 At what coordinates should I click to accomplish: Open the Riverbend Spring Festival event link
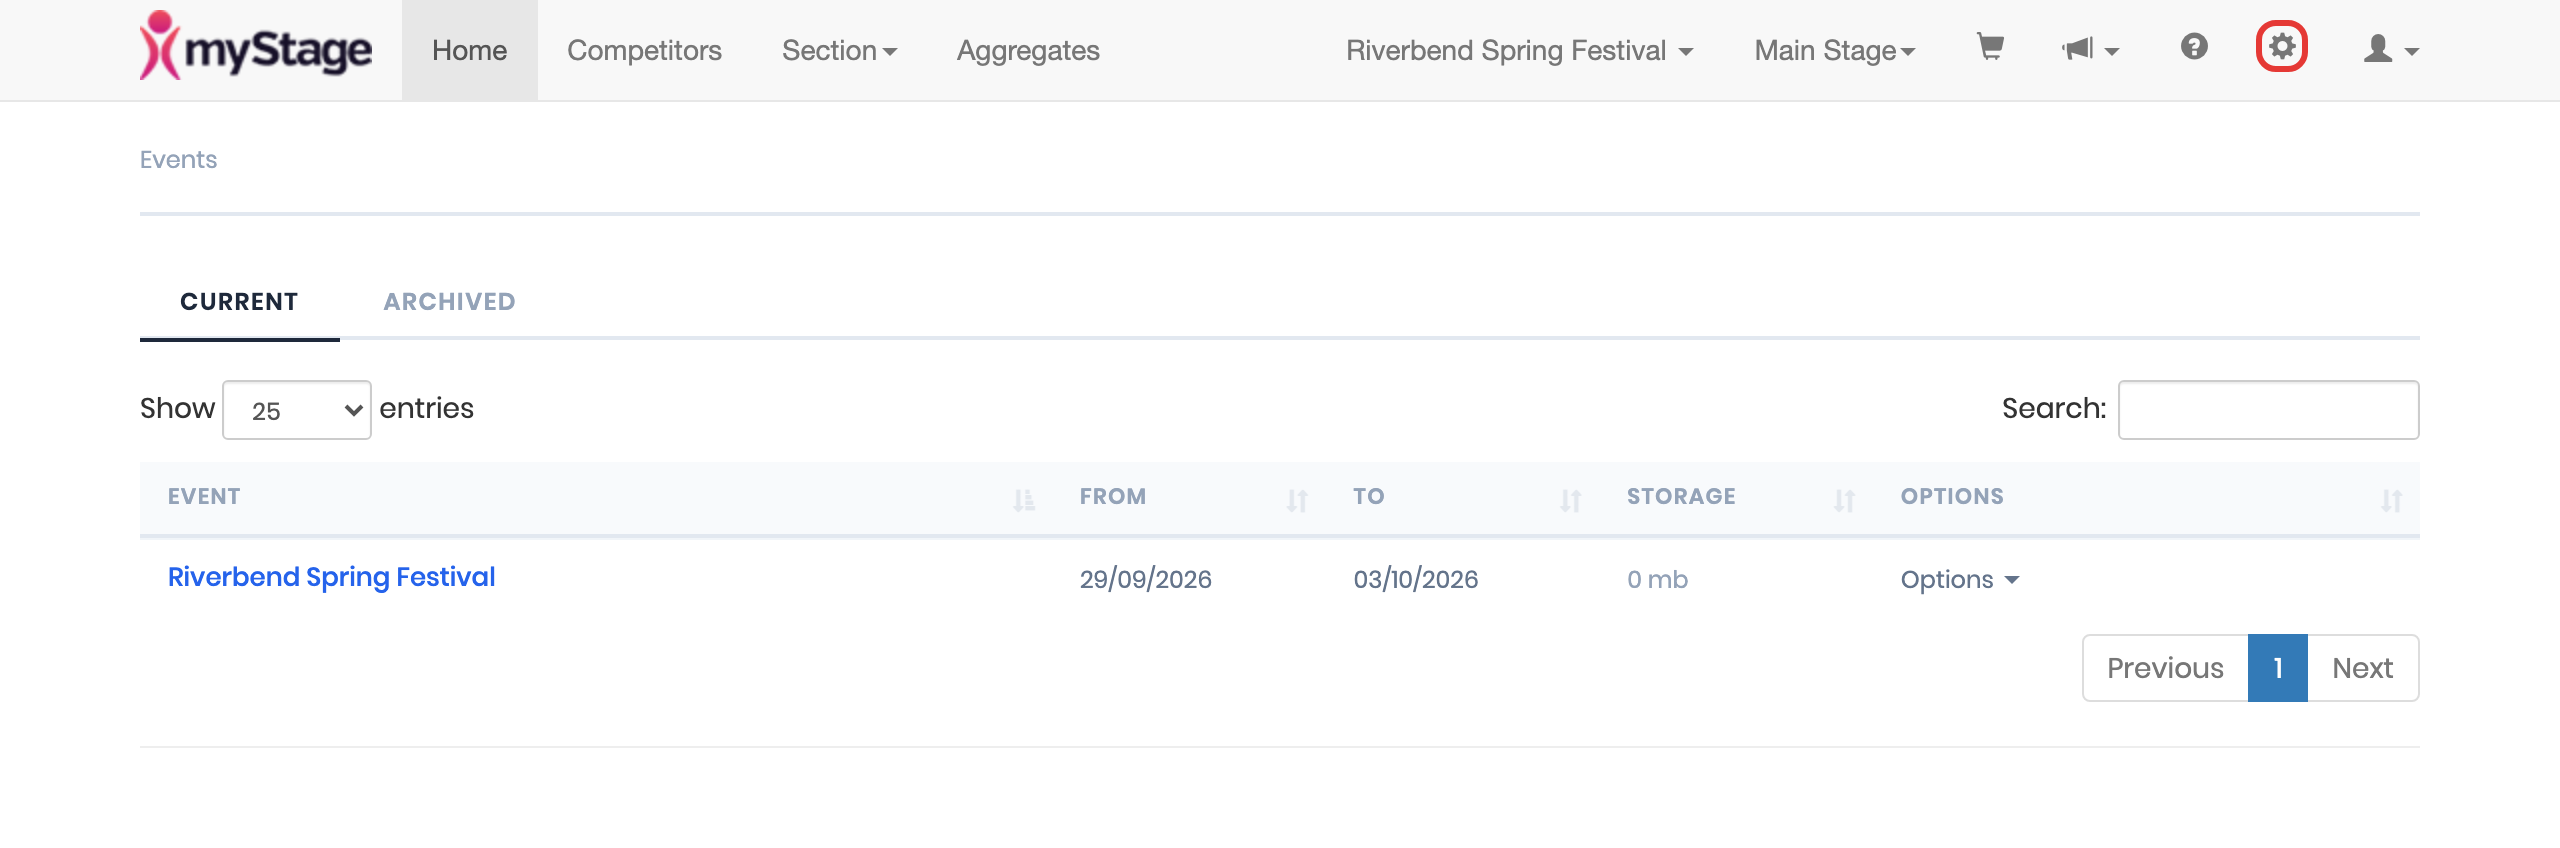click(332, 578)
